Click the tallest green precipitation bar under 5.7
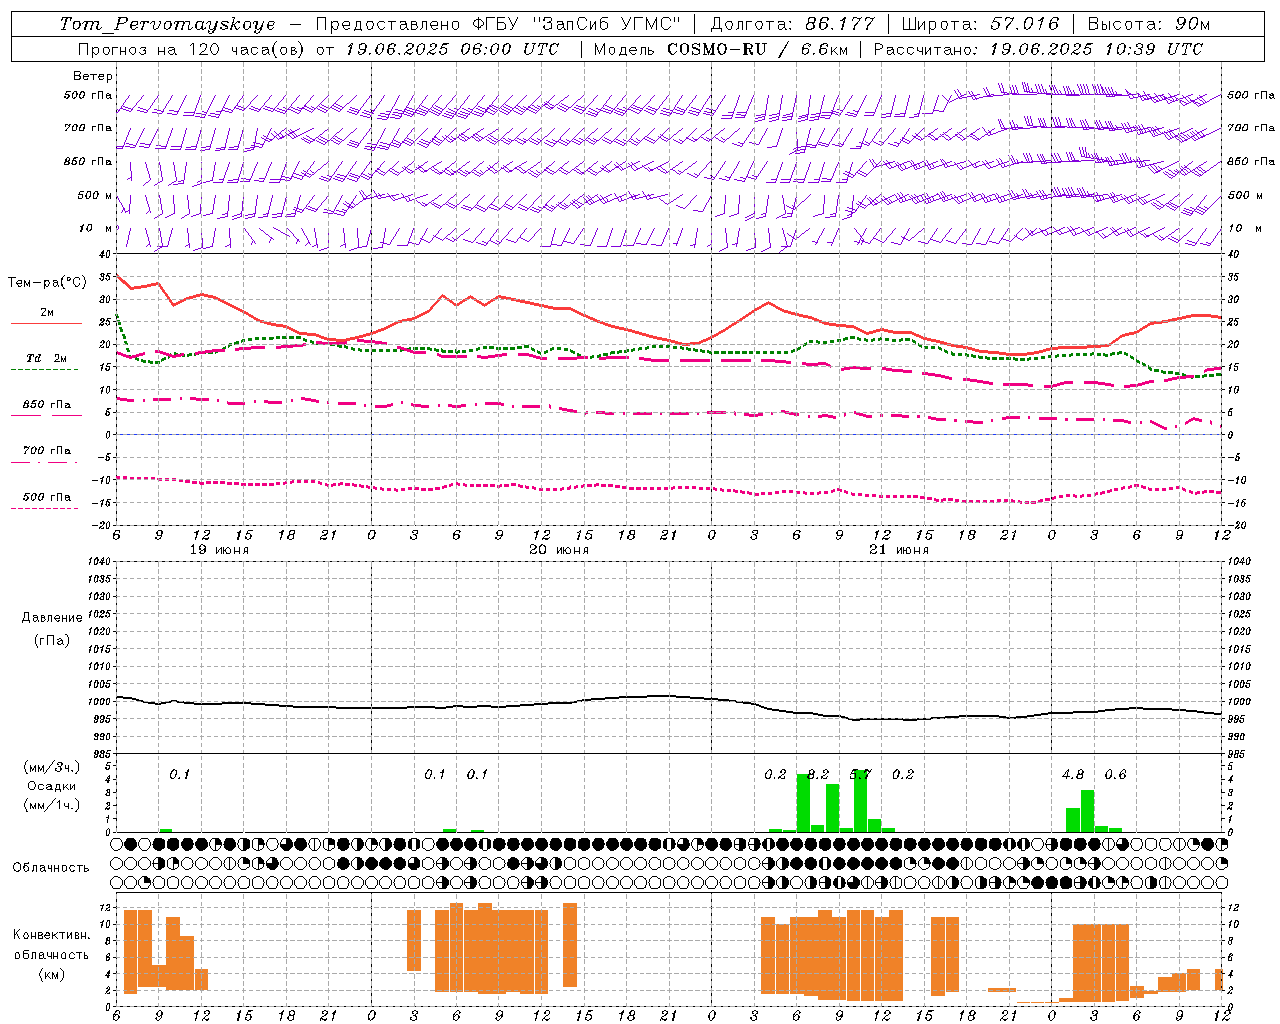The width and height of the screenshot is (1280, 1024). pos(860,800)
